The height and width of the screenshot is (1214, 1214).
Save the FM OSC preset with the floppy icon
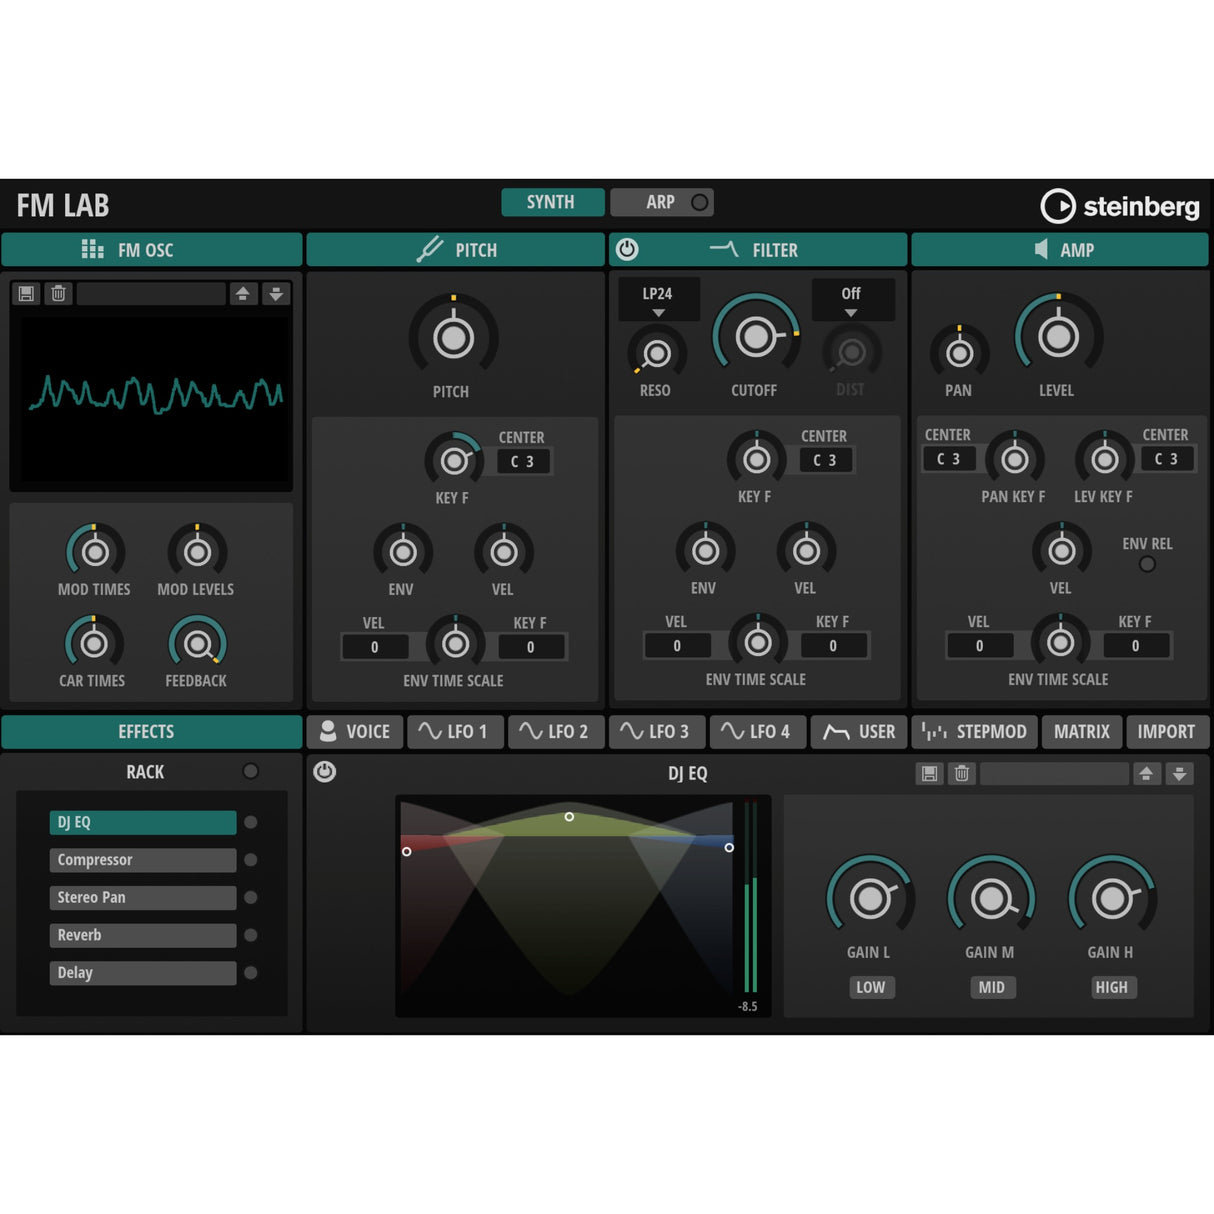26,293
